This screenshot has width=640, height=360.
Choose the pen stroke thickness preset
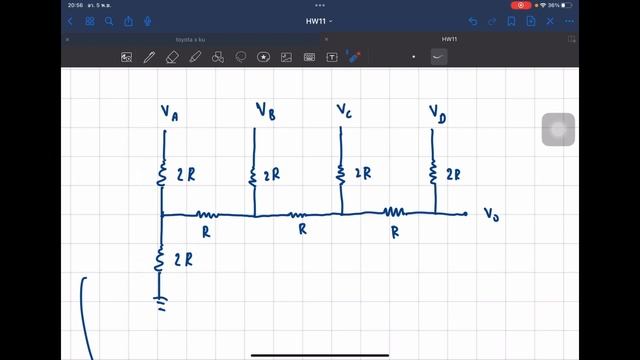click(x=439, y=57)
